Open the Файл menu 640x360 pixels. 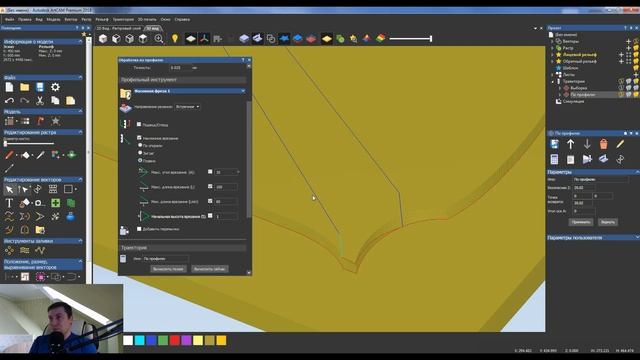9,19
